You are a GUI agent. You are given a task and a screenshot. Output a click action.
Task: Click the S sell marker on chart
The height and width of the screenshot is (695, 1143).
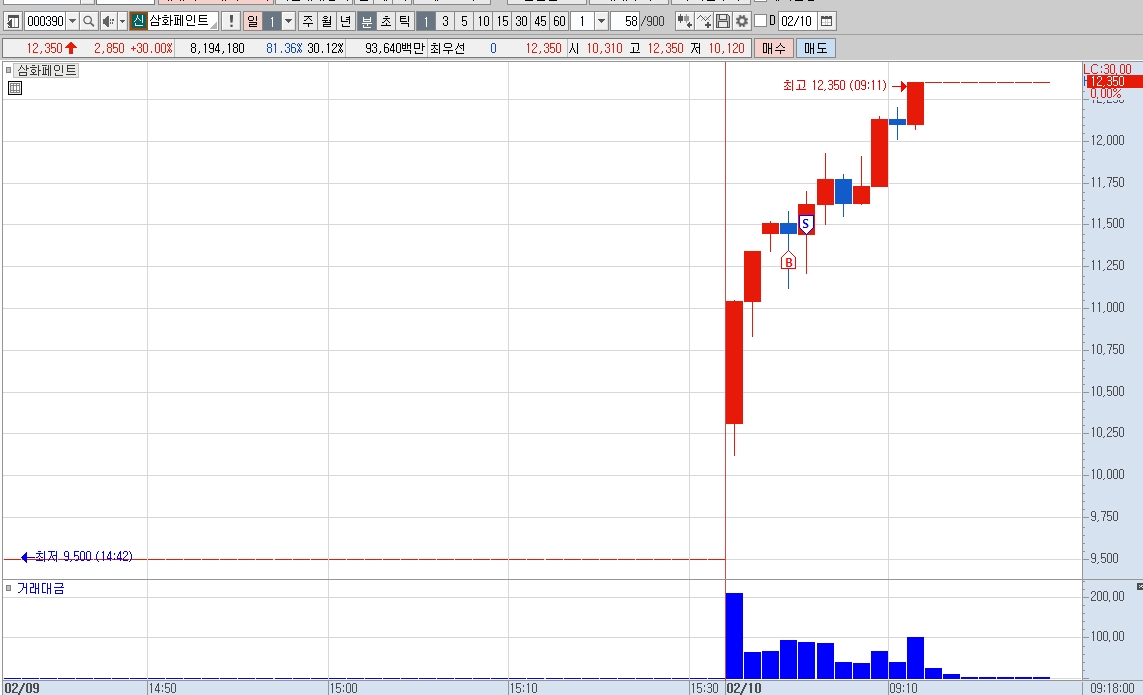[805, 224]
